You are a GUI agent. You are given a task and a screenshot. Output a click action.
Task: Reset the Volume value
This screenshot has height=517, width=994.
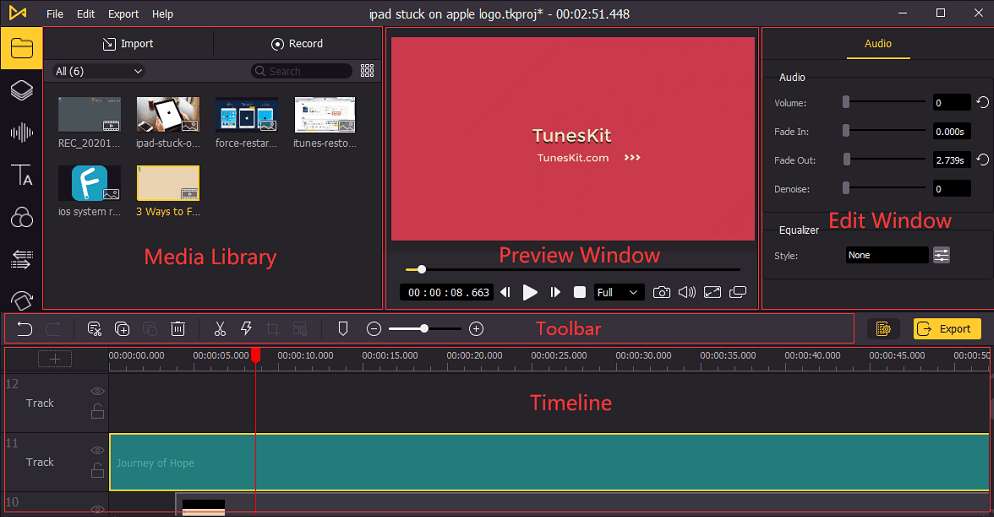pos(983,102)
